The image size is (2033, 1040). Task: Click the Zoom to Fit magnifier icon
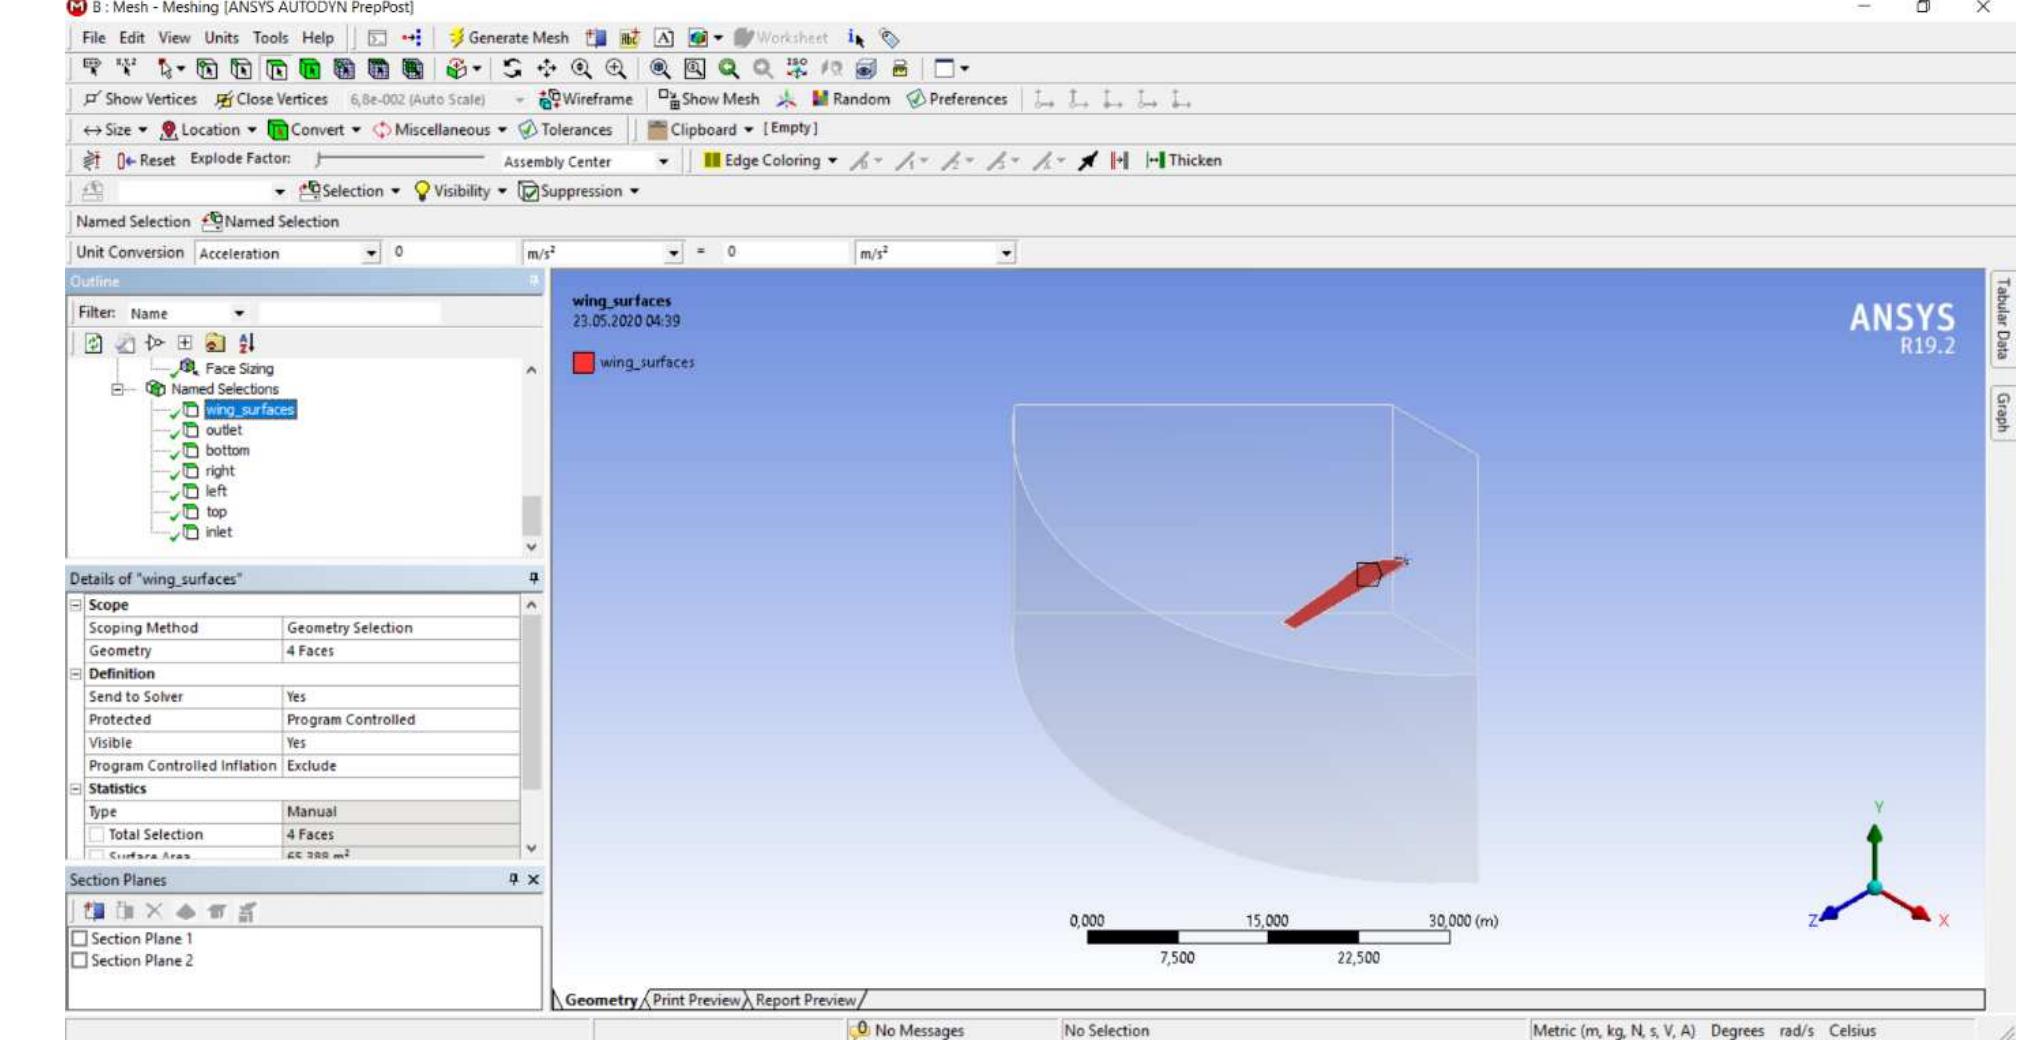point(660,68)
